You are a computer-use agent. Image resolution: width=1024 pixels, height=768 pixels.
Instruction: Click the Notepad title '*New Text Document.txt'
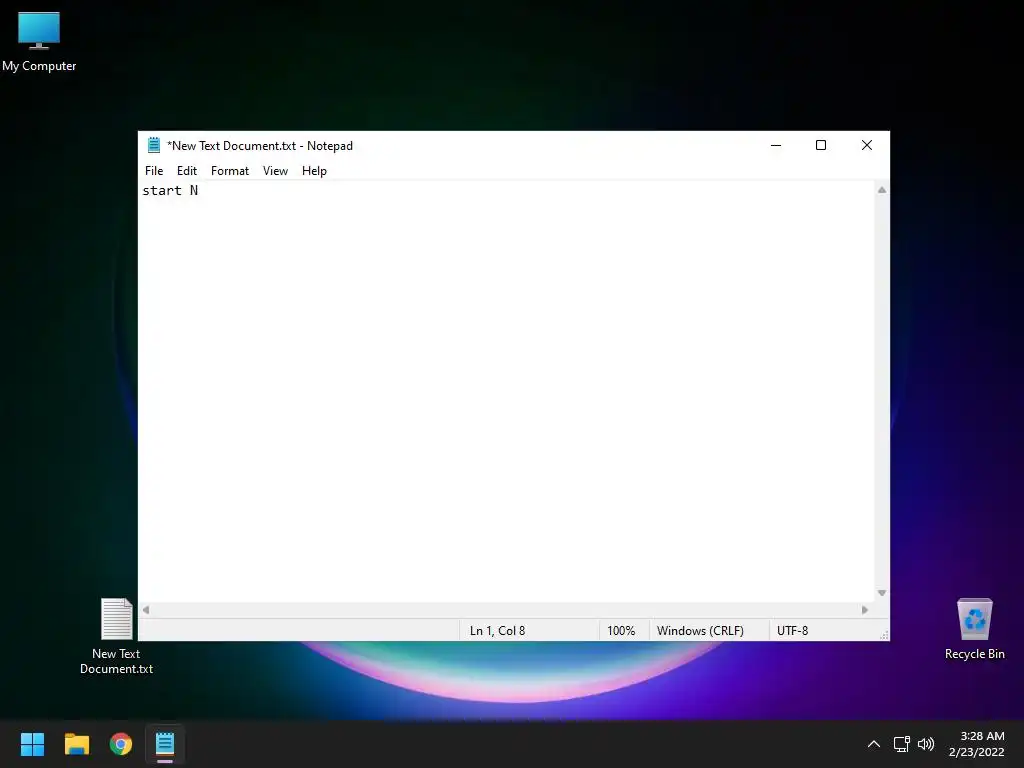[x=232, y=146]
